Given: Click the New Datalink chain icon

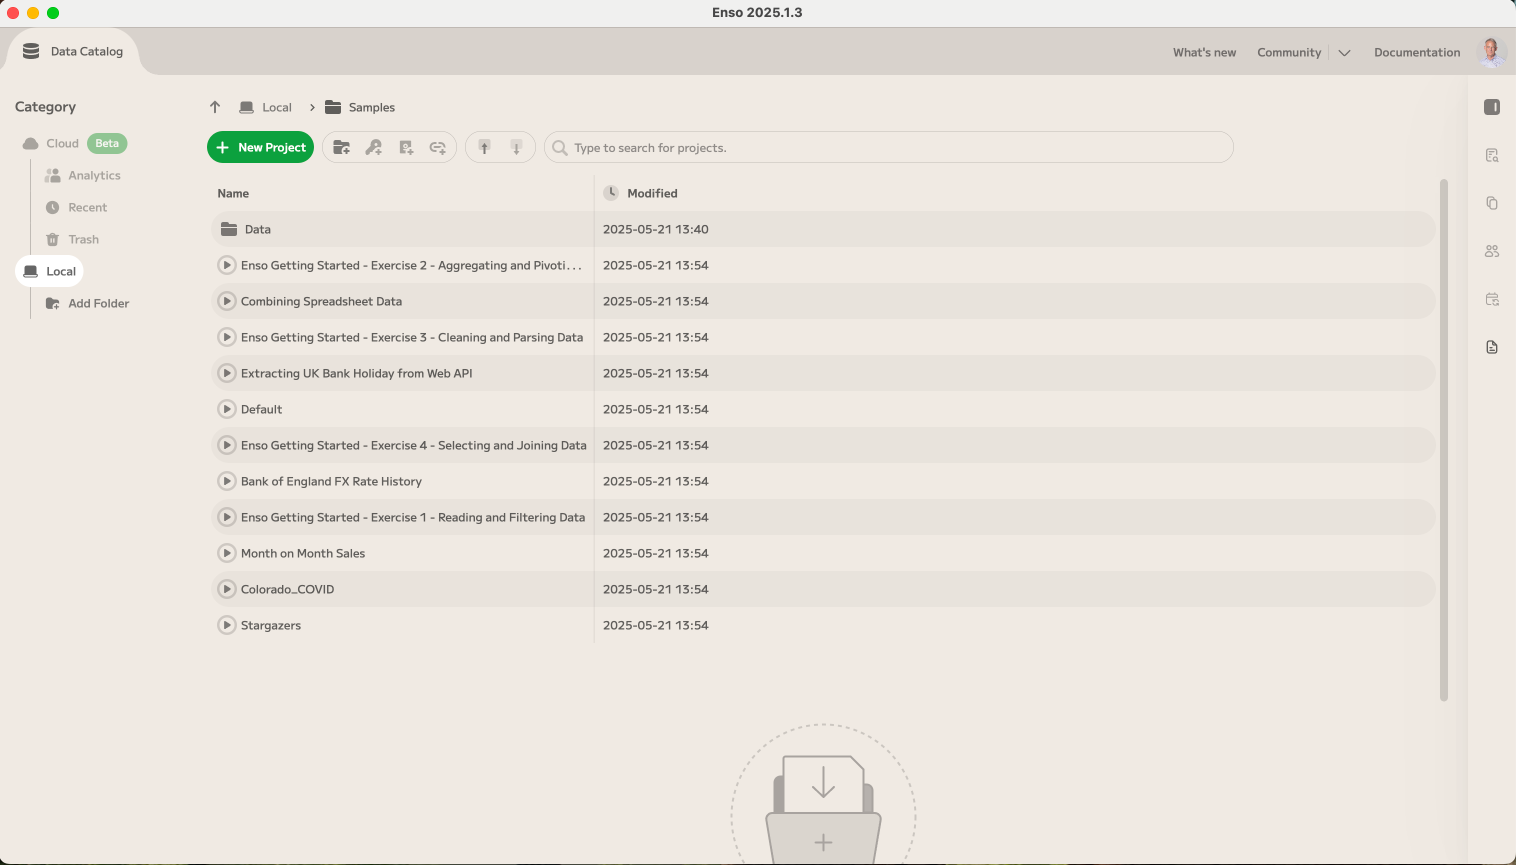Looking at the screenshot, I should click(x=438, y=148).
